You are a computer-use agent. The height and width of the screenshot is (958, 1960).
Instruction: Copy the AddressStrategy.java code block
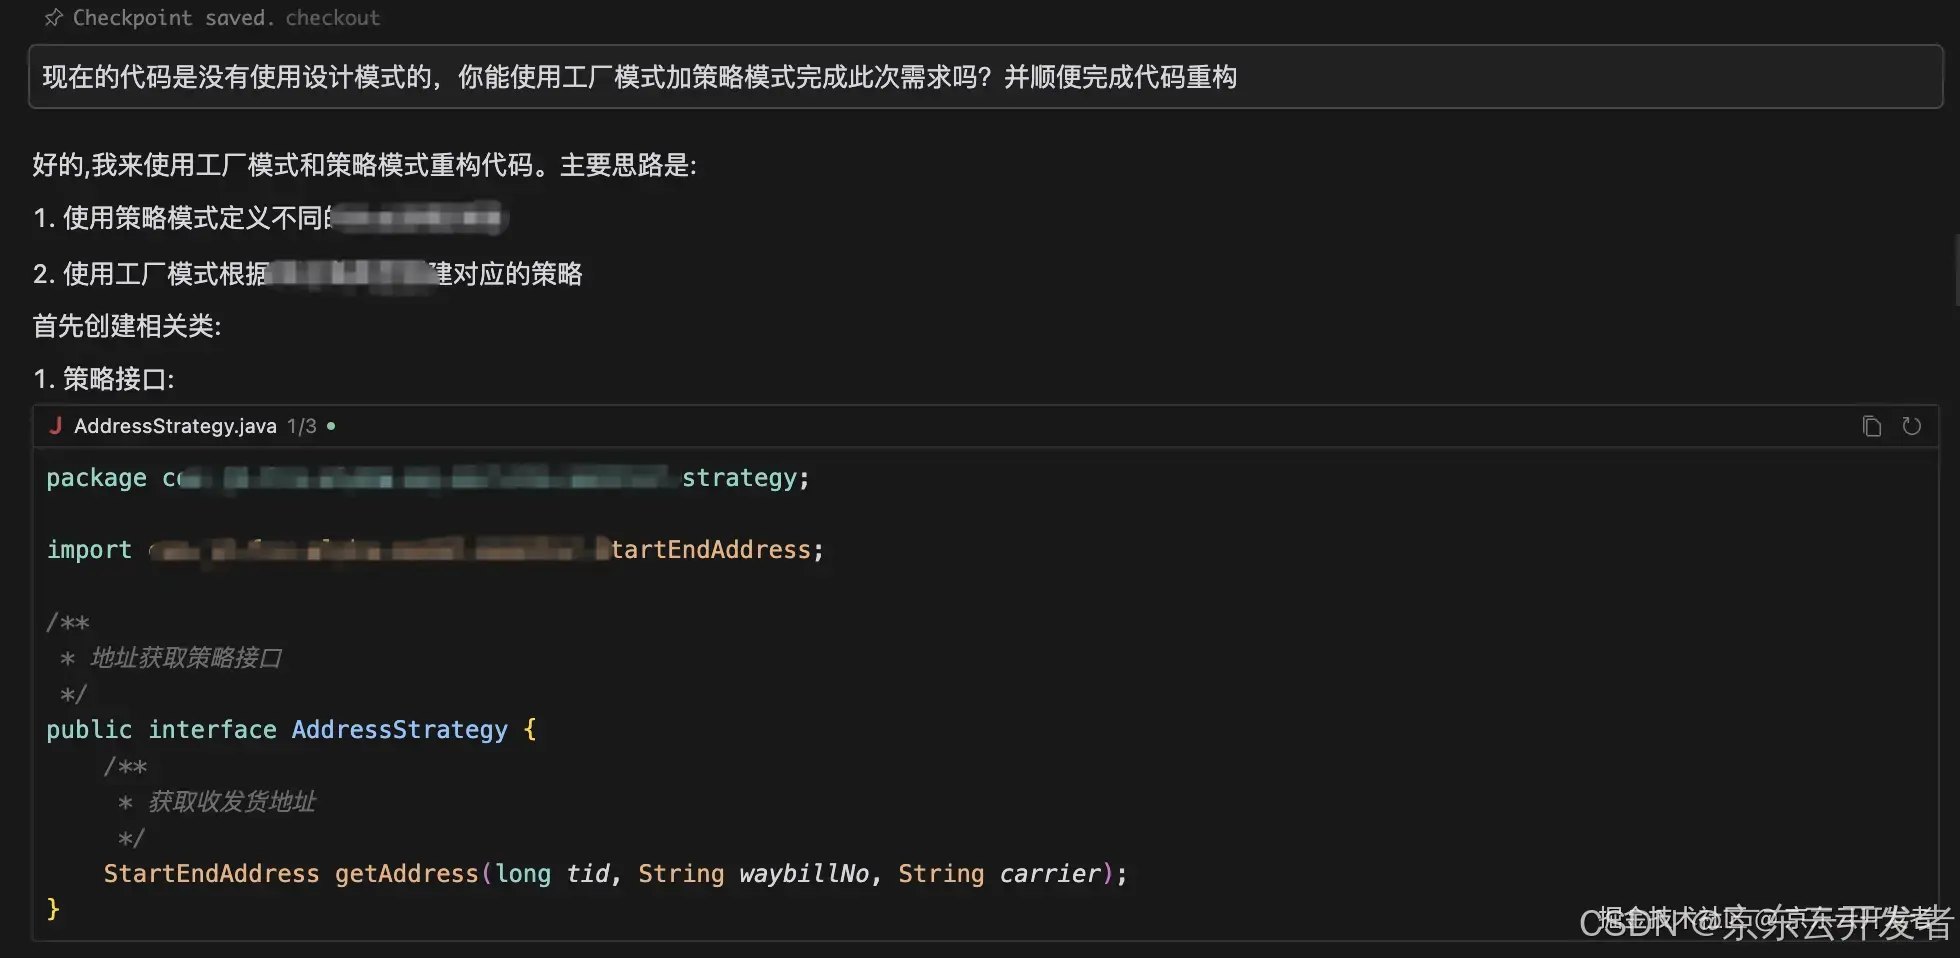pyautogui.click(x=1872, y=427)
